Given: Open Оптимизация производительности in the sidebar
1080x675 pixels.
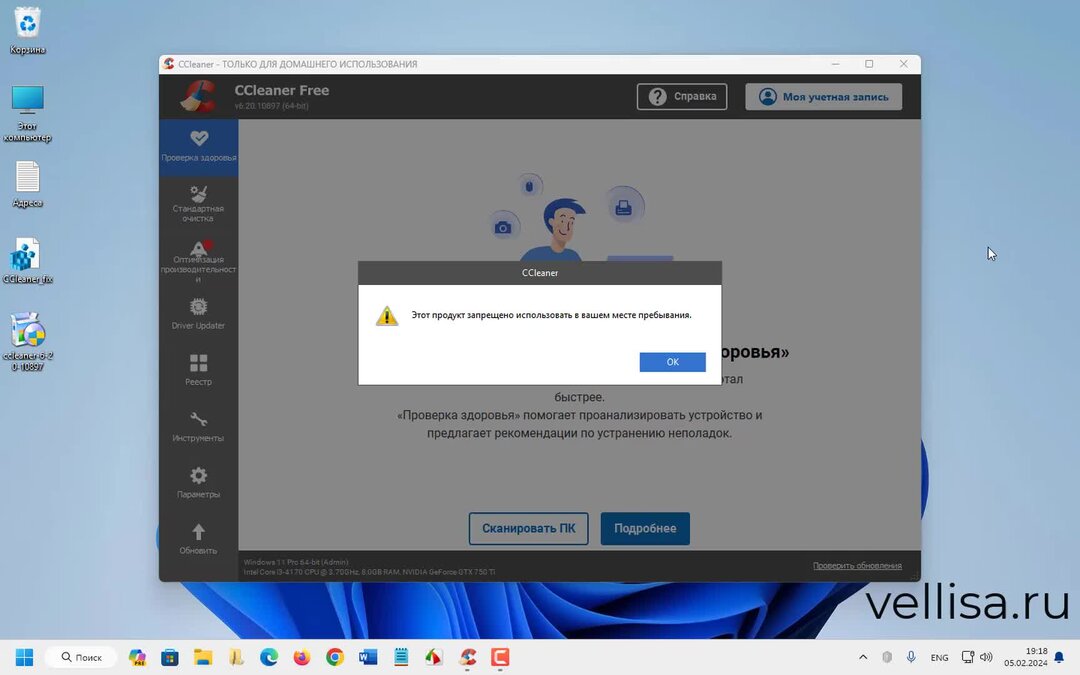Looking at the screenshot, I should coord(198,261).
